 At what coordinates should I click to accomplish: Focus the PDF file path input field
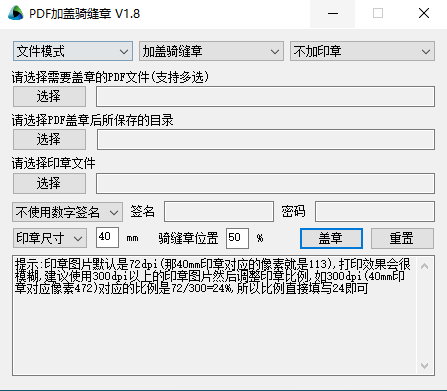pyautogui.click(x=266, y=97)
